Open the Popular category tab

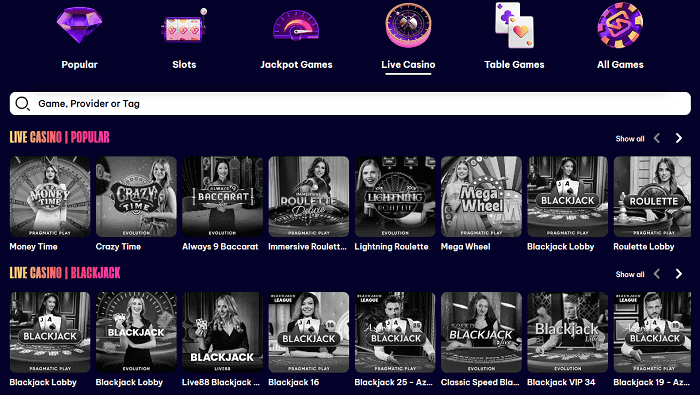click(x=79, y=65)
